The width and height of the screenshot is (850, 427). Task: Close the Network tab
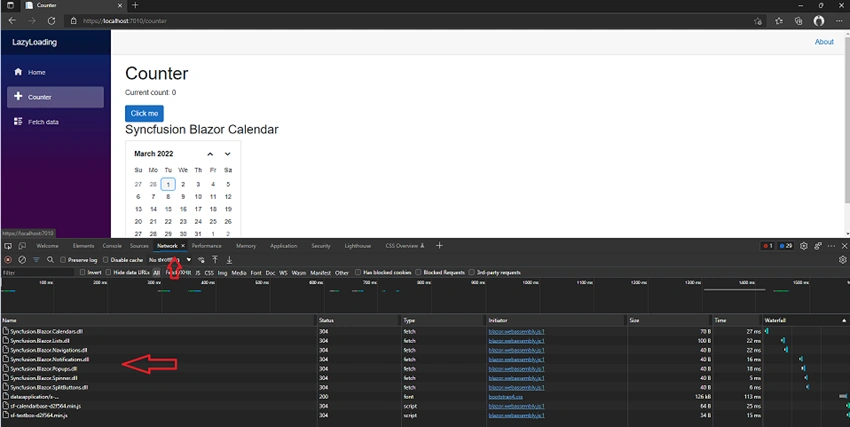tap(183, 246)
